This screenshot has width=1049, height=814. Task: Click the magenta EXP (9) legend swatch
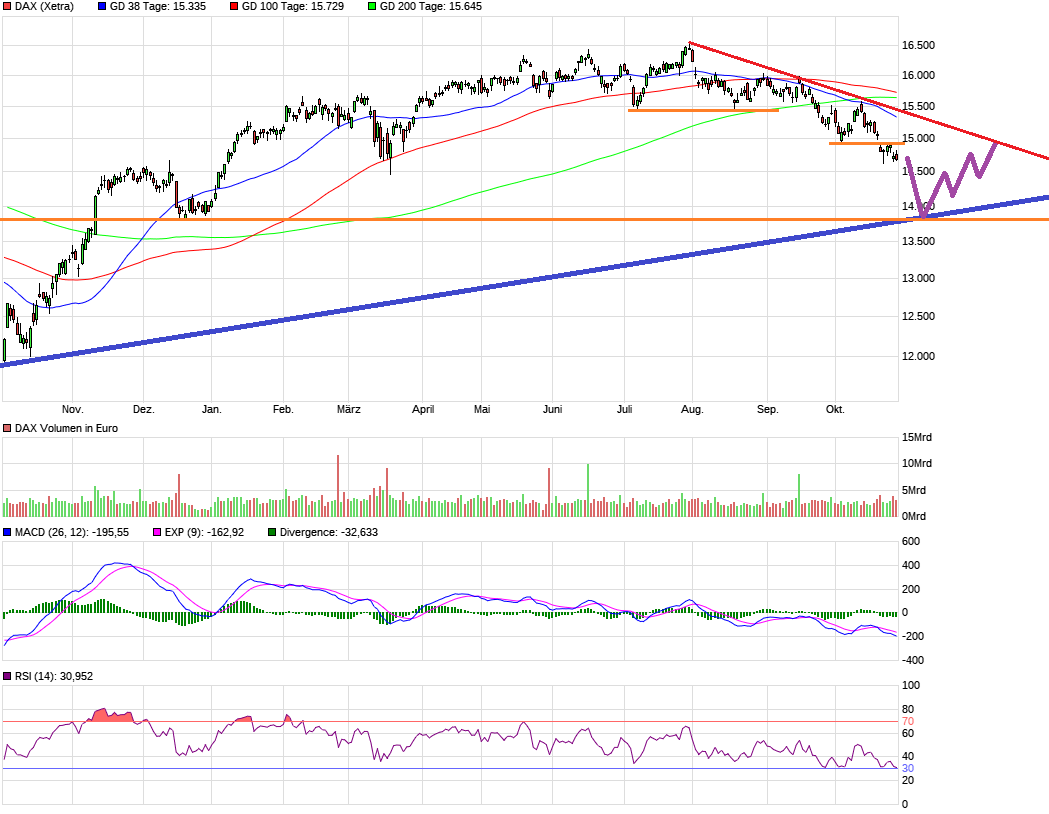[x=157, y=532]
